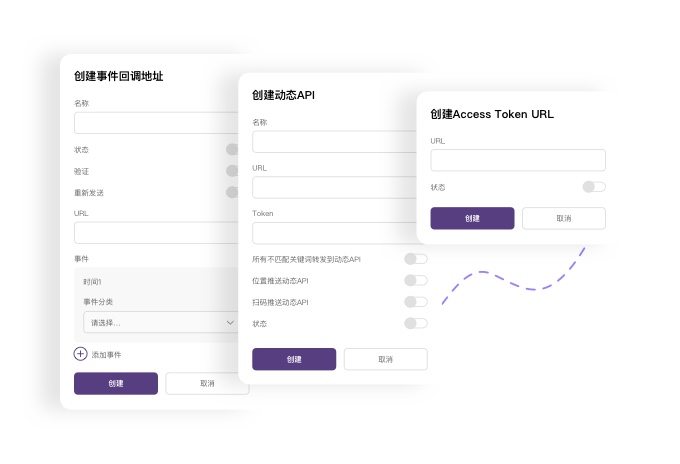The width and height of the screenshot is (680, 464).
Task: Click the URL field in 创建动态API
Action: pyautogui.click(x=339, y=187)
